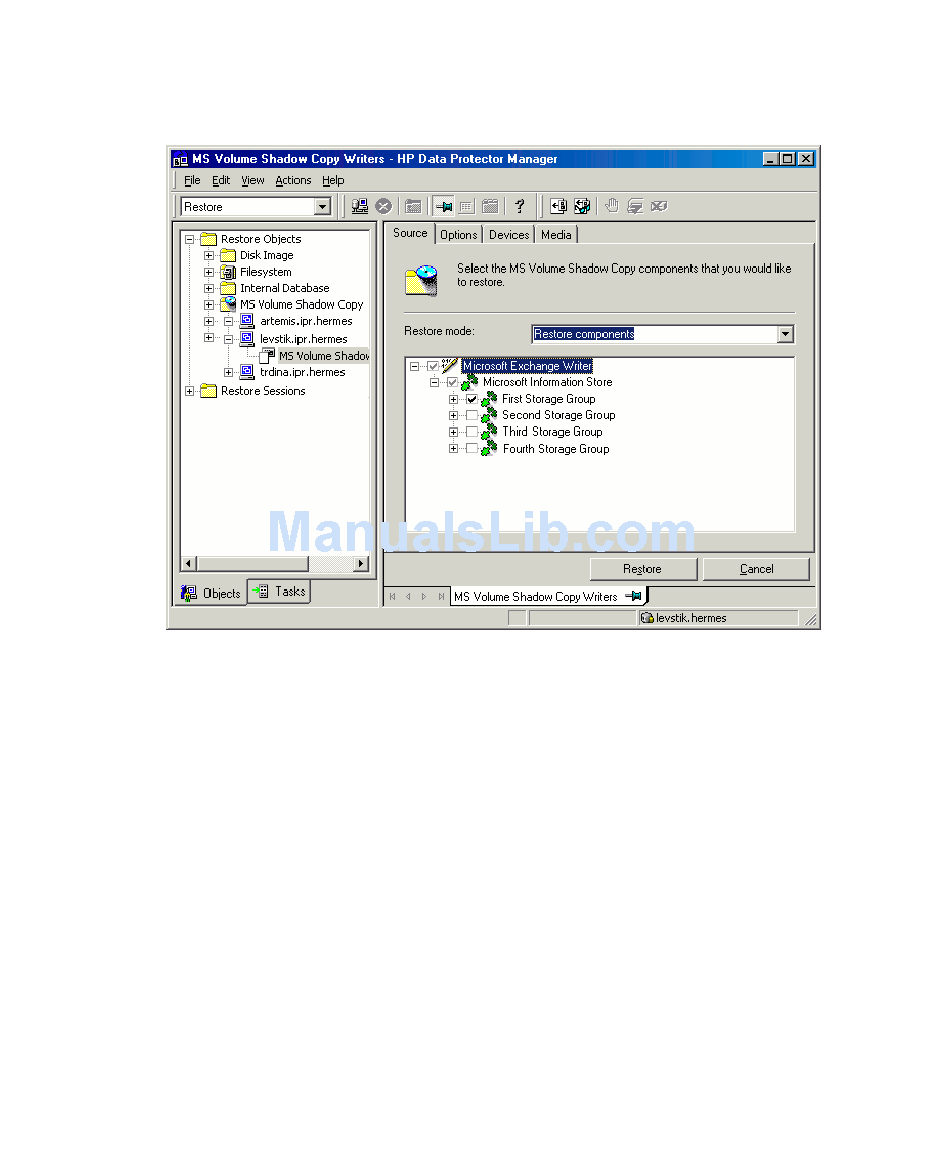
Task: Open the Restore mode dropdown
Action: pyautogui.click(x=785, y=334)
